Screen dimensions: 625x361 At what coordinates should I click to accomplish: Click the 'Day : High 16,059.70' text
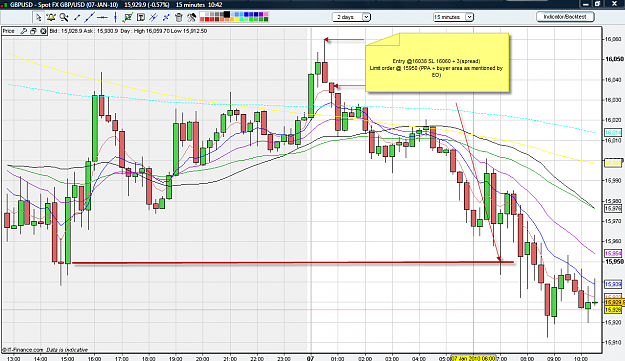tap(146, 31)
